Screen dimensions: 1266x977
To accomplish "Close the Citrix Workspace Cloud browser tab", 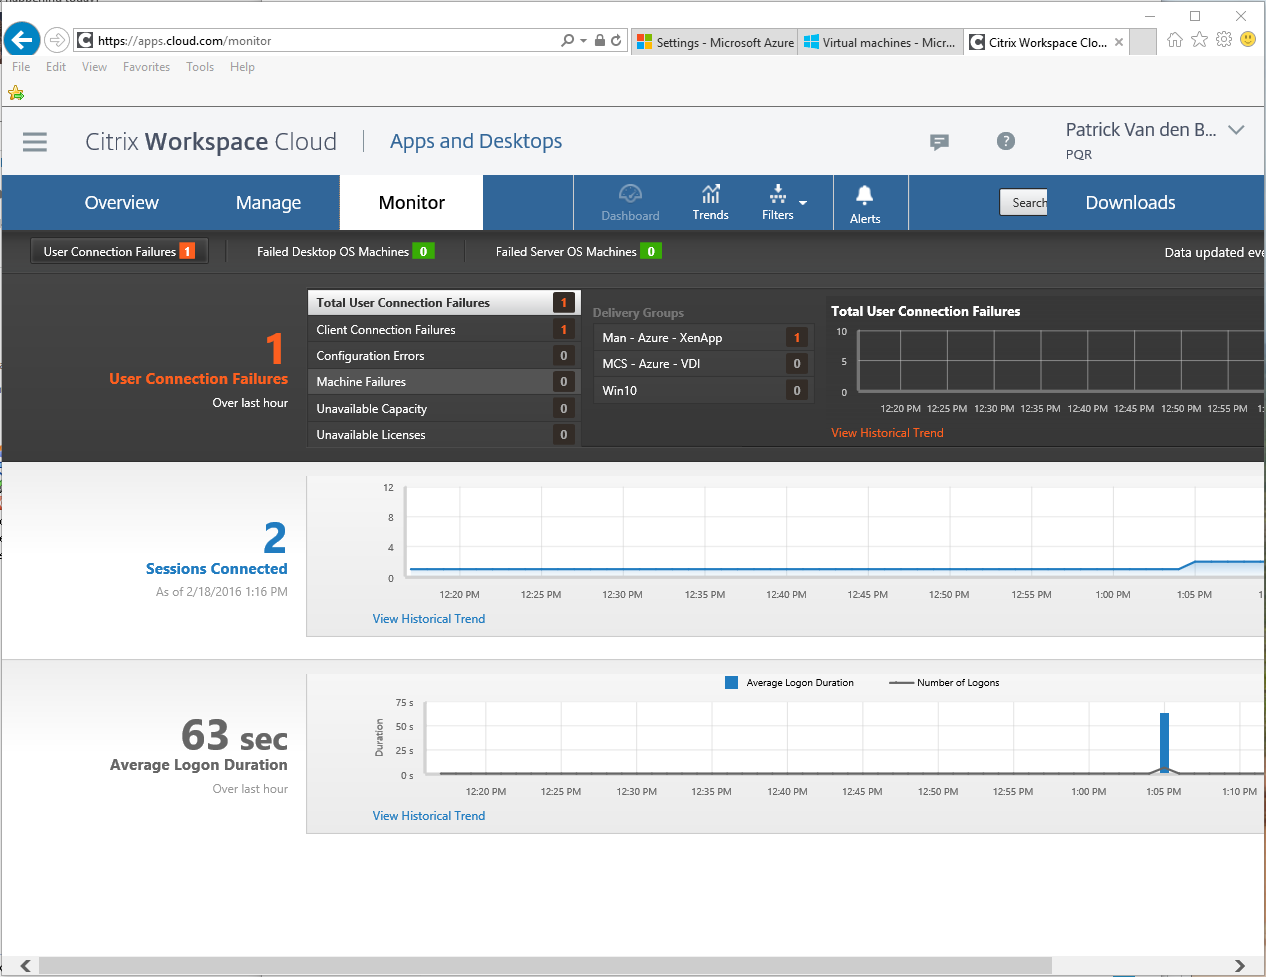I will point(1119,42).
